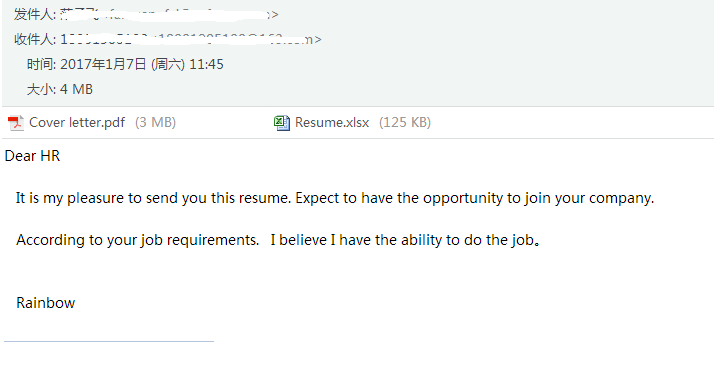Select the 发件人 sender label
714x380 pixels.
tap(35, 15)
